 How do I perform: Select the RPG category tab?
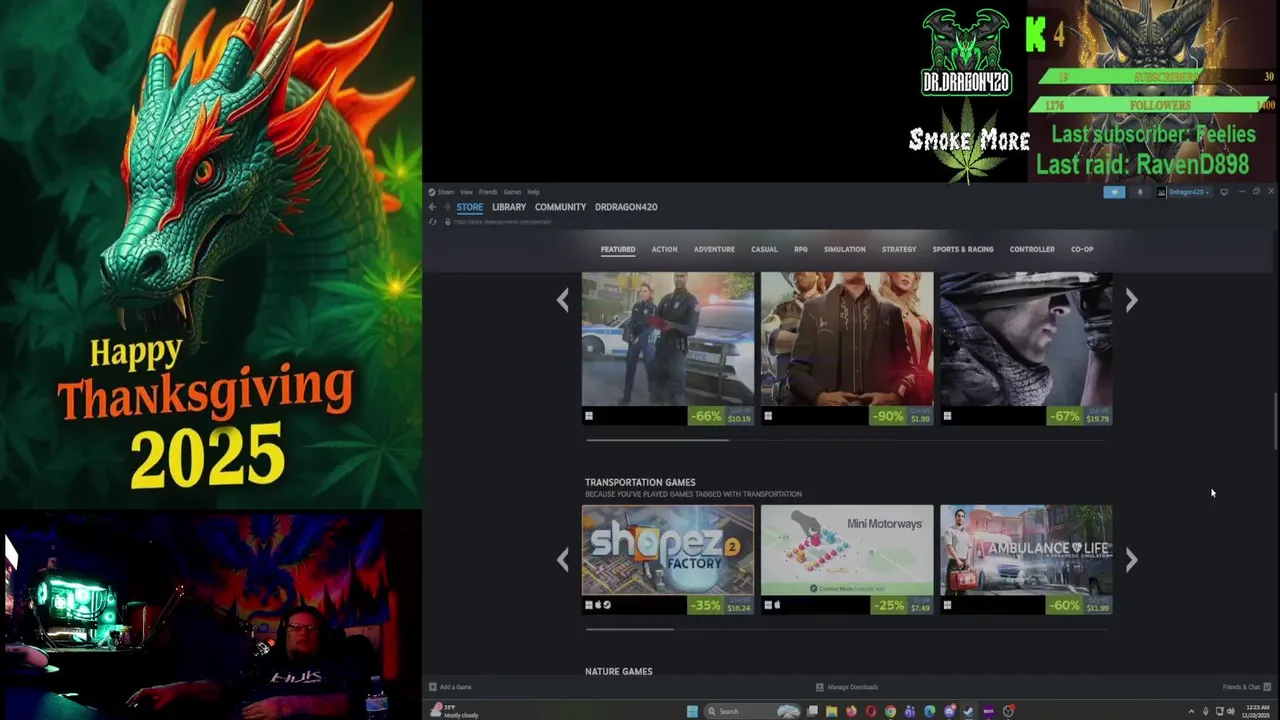[x=801, y=249]
